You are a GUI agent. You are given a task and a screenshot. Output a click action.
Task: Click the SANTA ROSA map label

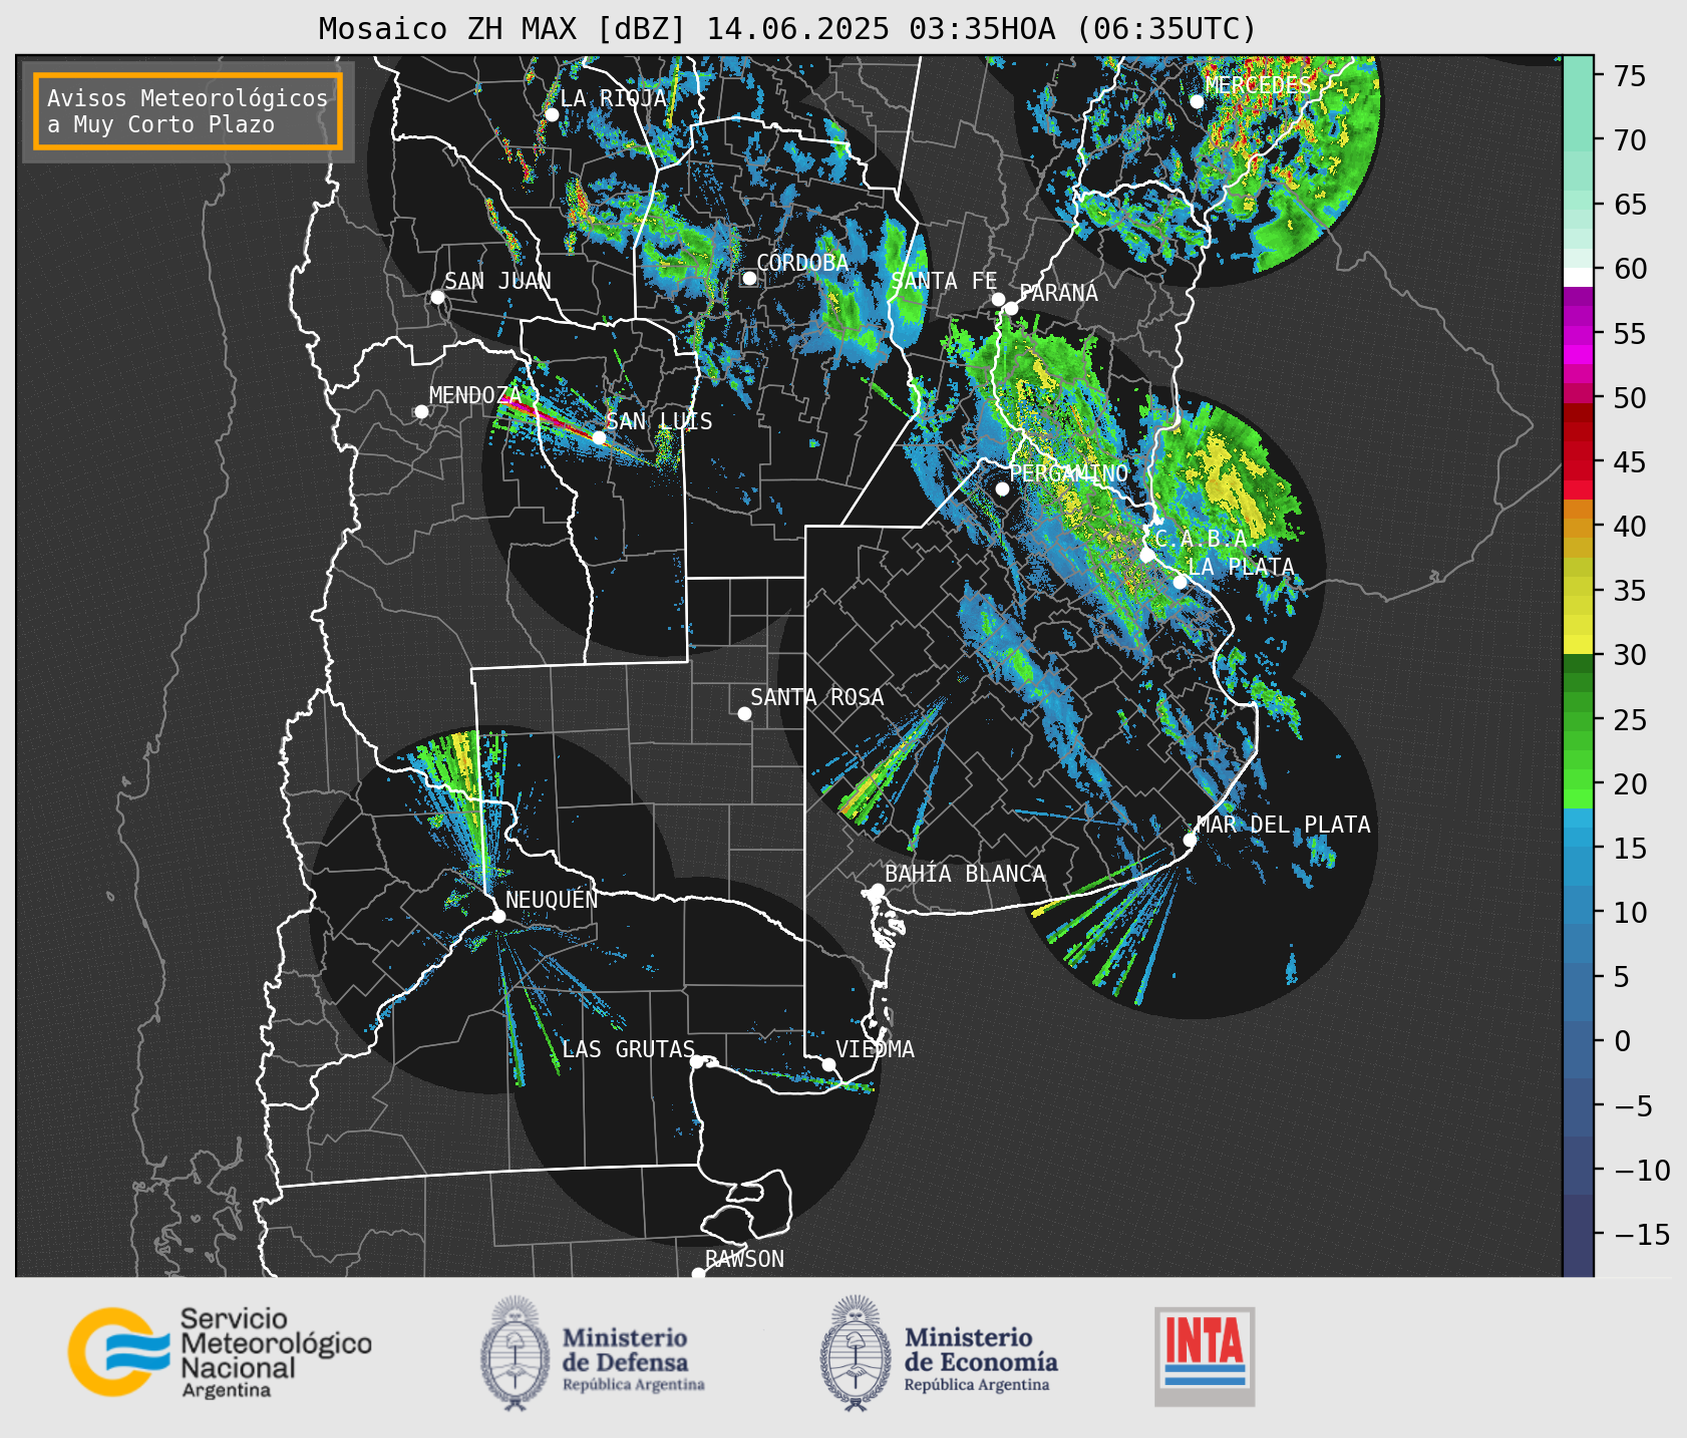tap(817, 697)
